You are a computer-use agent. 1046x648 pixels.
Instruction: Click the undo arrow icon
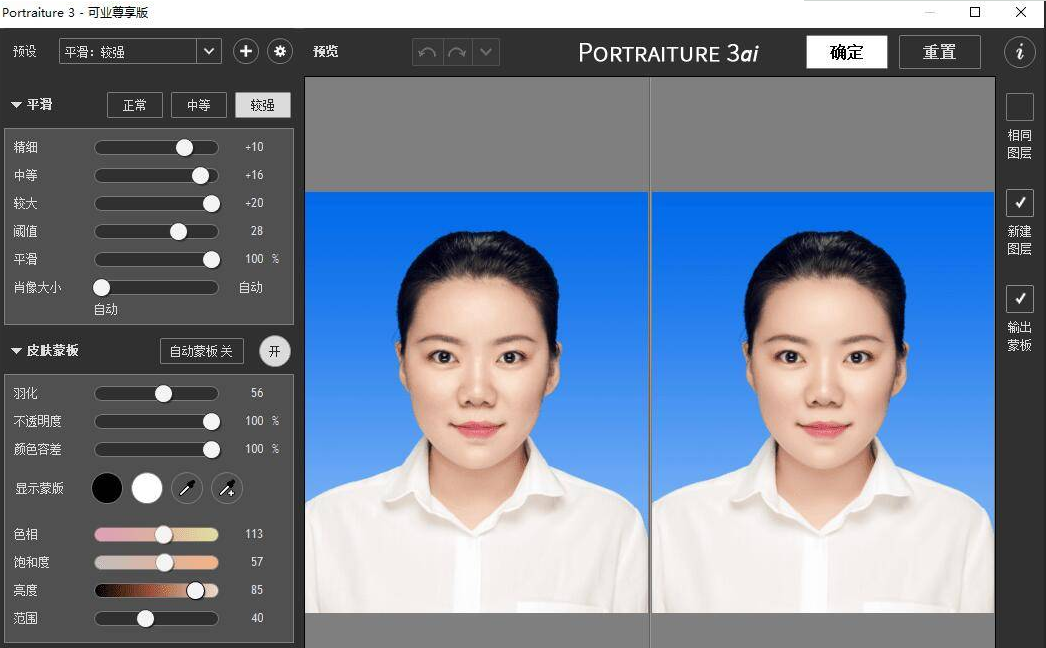click(x=428, y=52)
